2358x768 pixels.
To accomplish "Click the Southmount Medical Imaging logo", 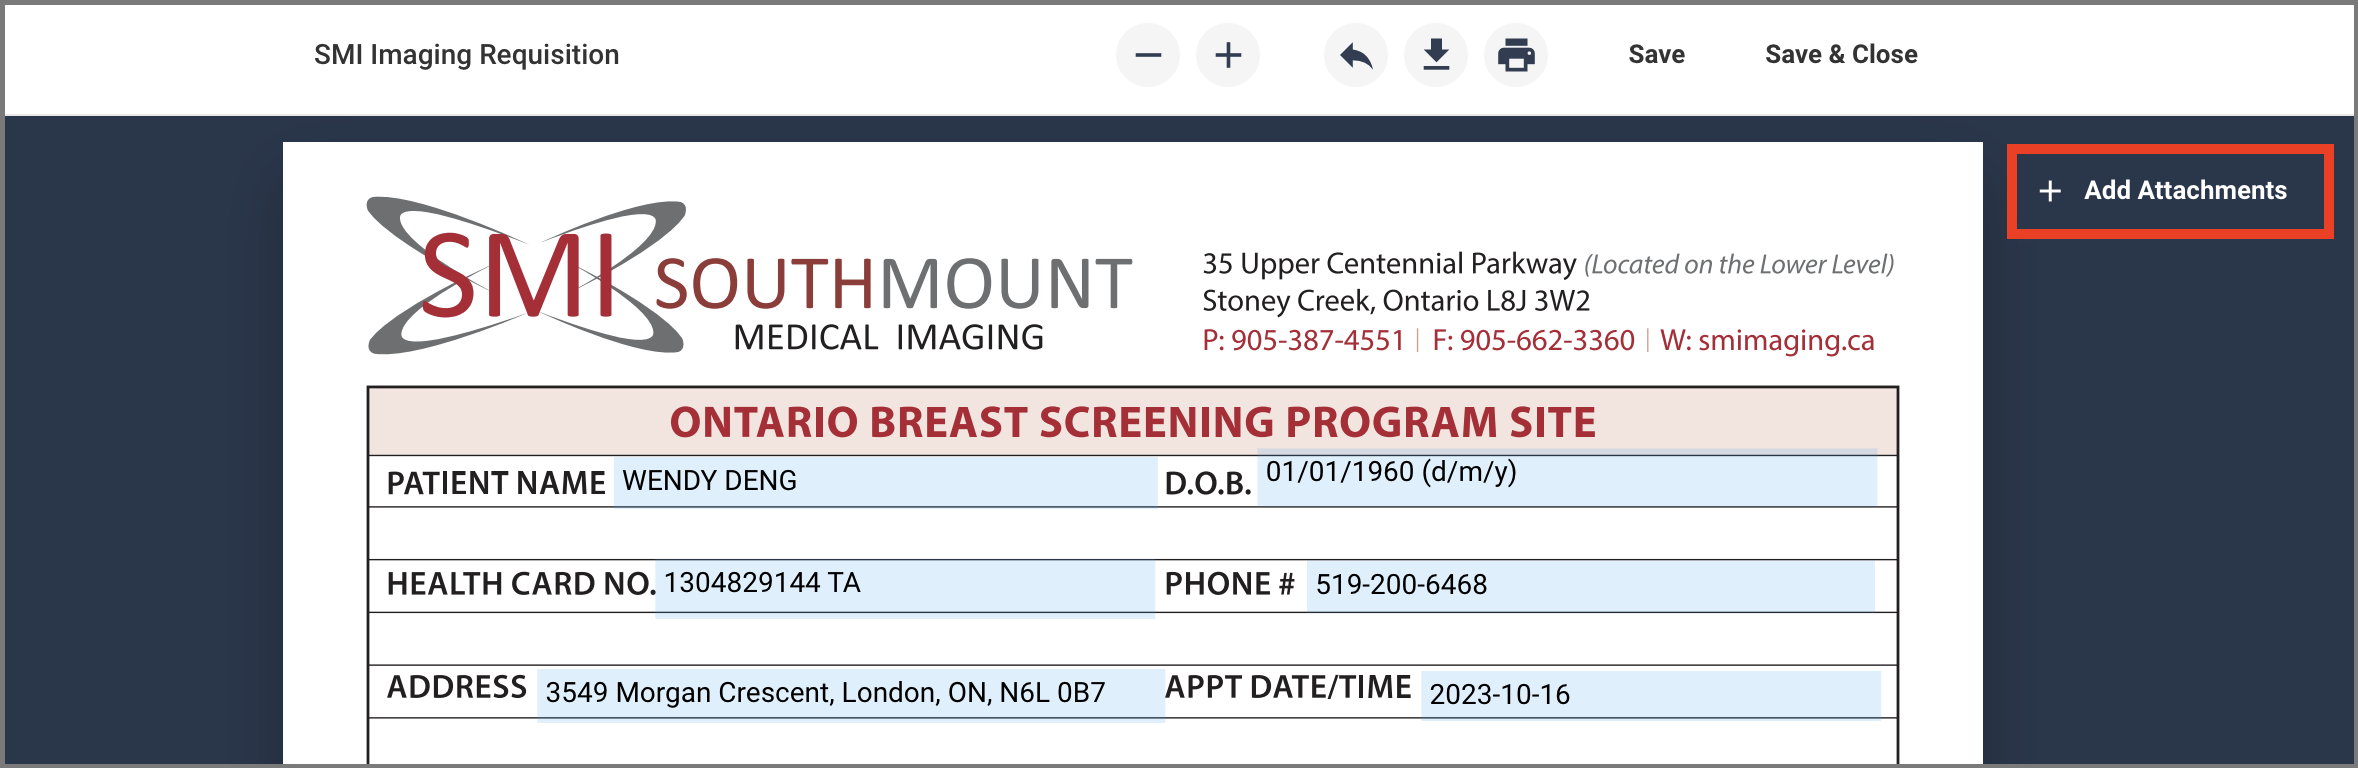I will (748, 278).
